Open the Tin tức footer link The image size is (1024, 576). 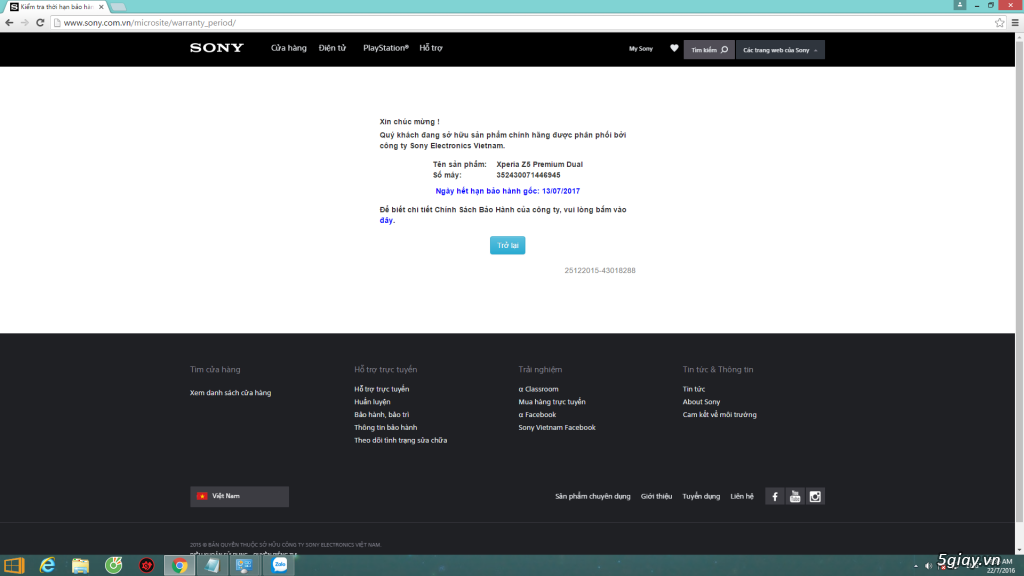[694, 389]
